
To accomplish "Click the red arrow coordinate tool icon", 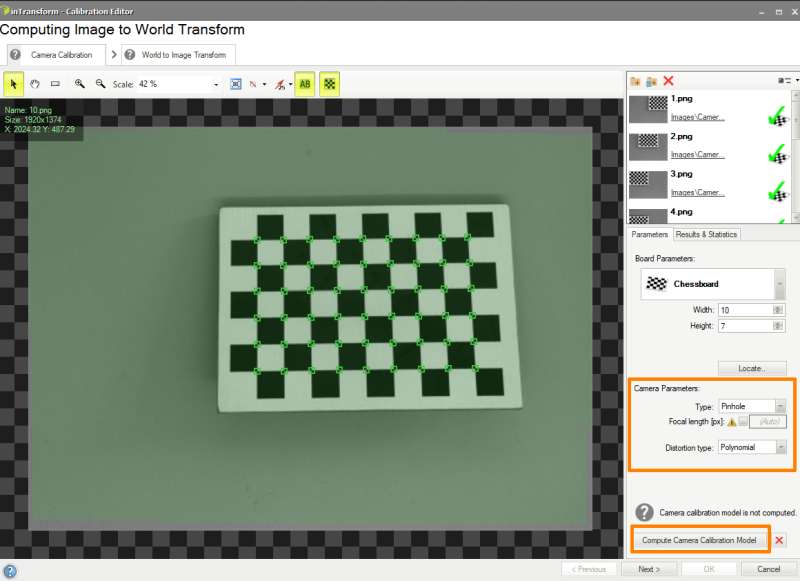I will 280,85.
